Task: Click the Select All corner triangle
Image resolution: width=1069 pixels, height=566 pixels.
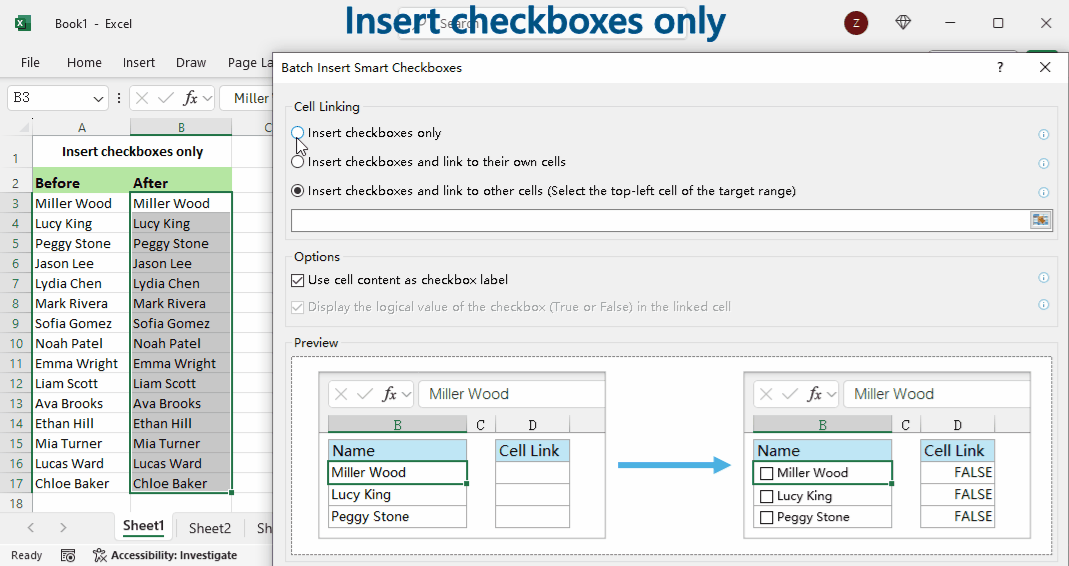Action: pyautogui.click(x=25, y=127)
